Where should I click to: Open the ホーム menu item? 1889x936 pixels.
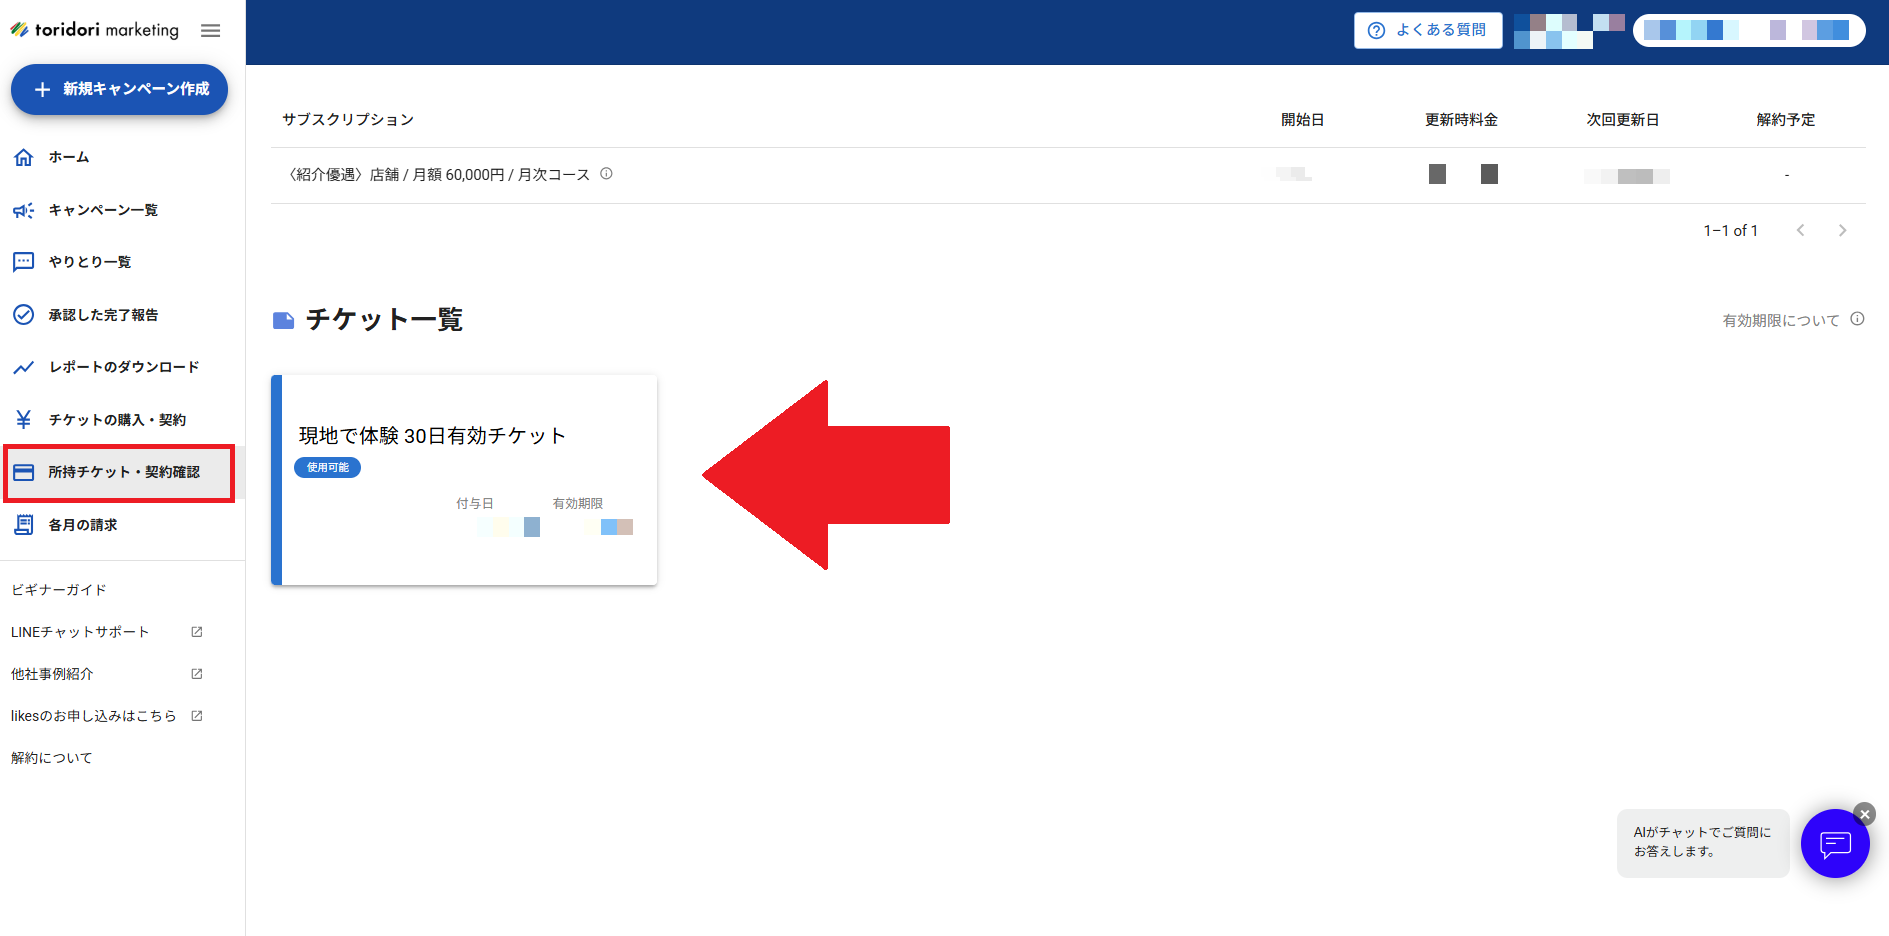click(69, 157)
